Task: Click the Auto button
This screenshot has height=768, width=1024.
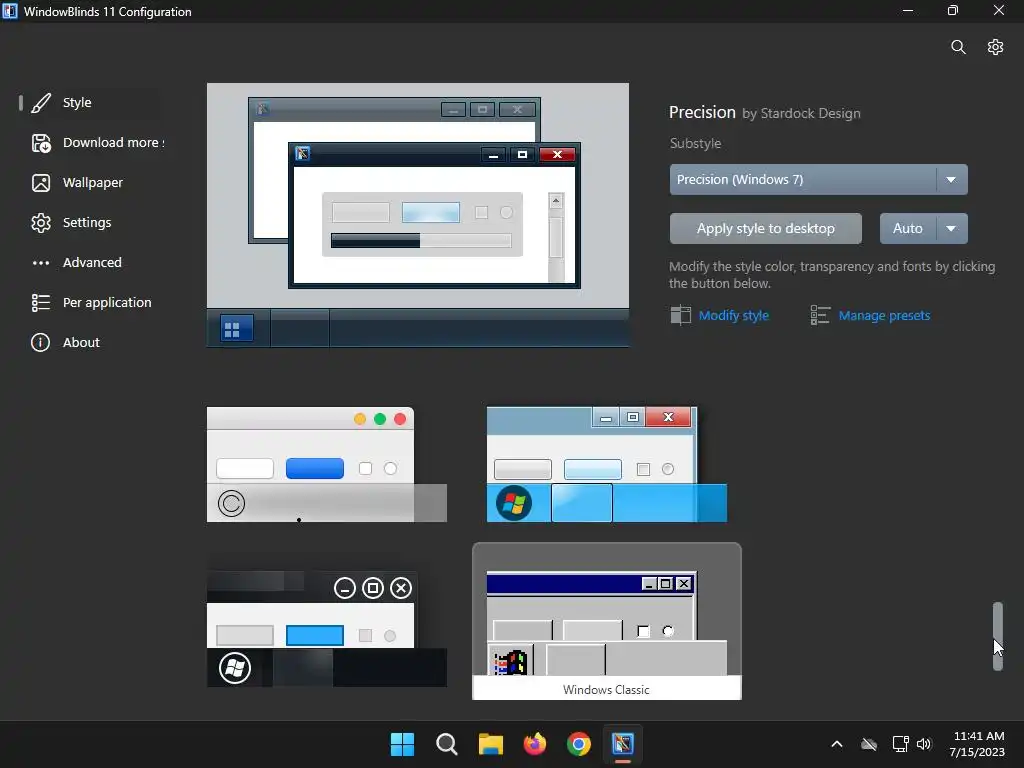Action: [908, 229]
